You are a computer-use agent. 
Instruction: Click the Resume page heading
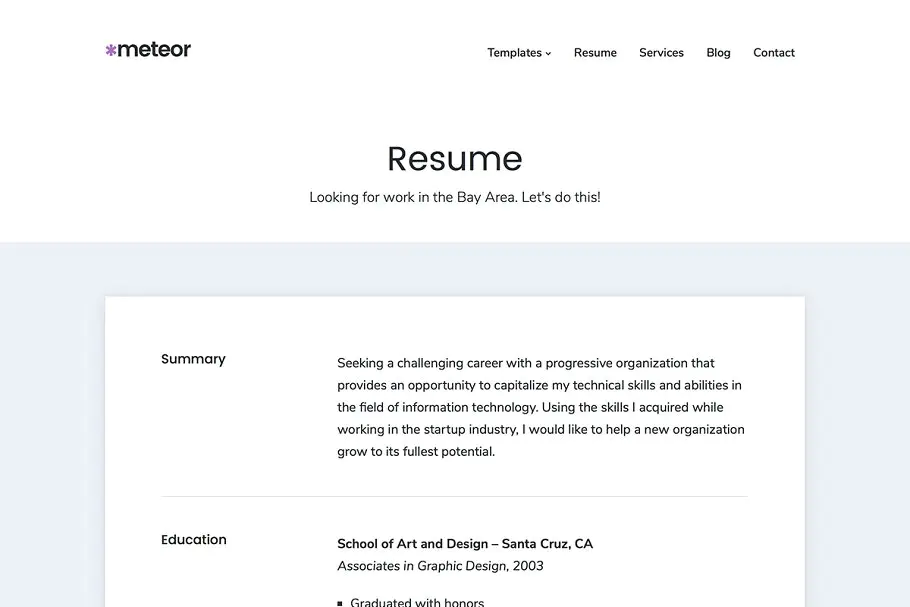[x=454, y=158]
